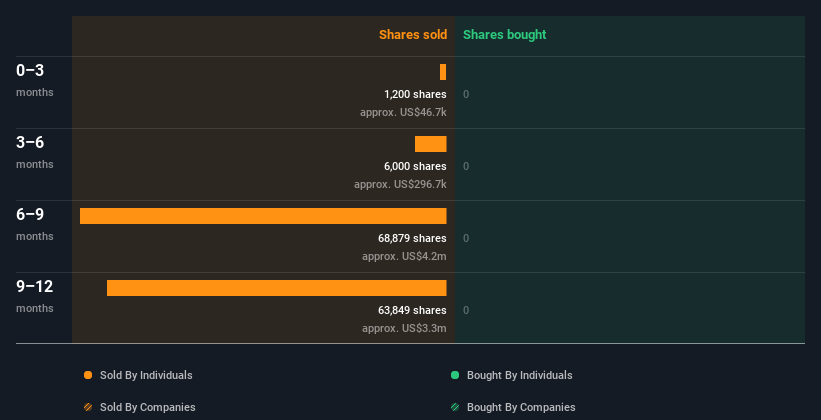Screen dimensions: 821x420
Task: Select the 0–3 months row label
Action: [35, 80]
